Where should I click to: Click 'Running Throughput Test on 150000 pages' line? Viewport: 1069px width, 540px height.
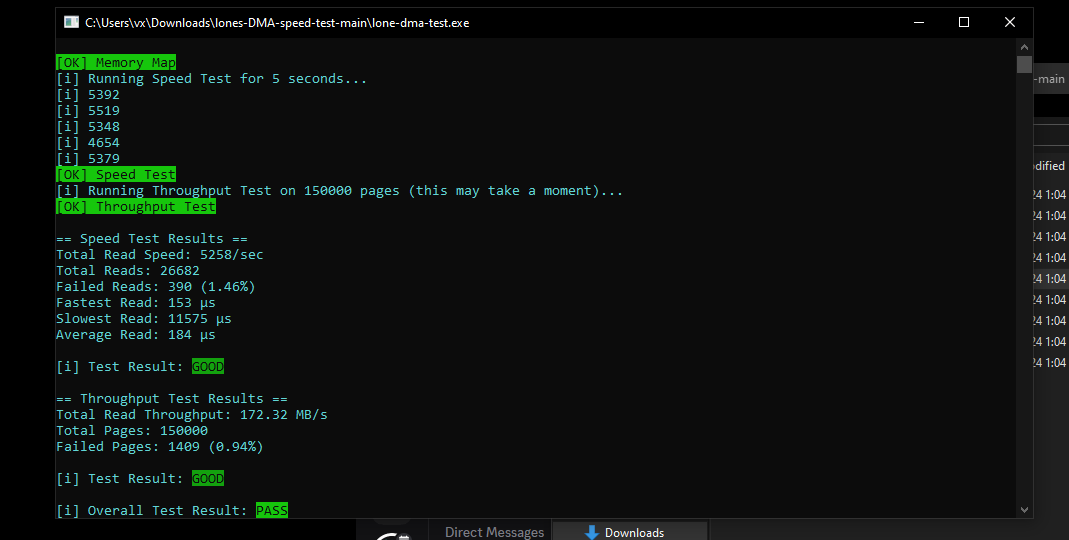coord(340,191)
